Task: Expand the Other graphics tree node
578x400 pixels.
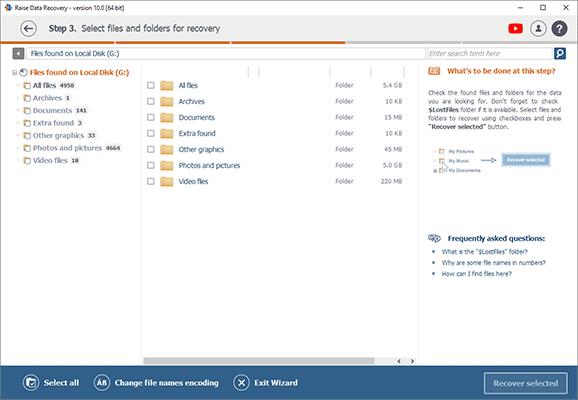Action: (18, 135)
